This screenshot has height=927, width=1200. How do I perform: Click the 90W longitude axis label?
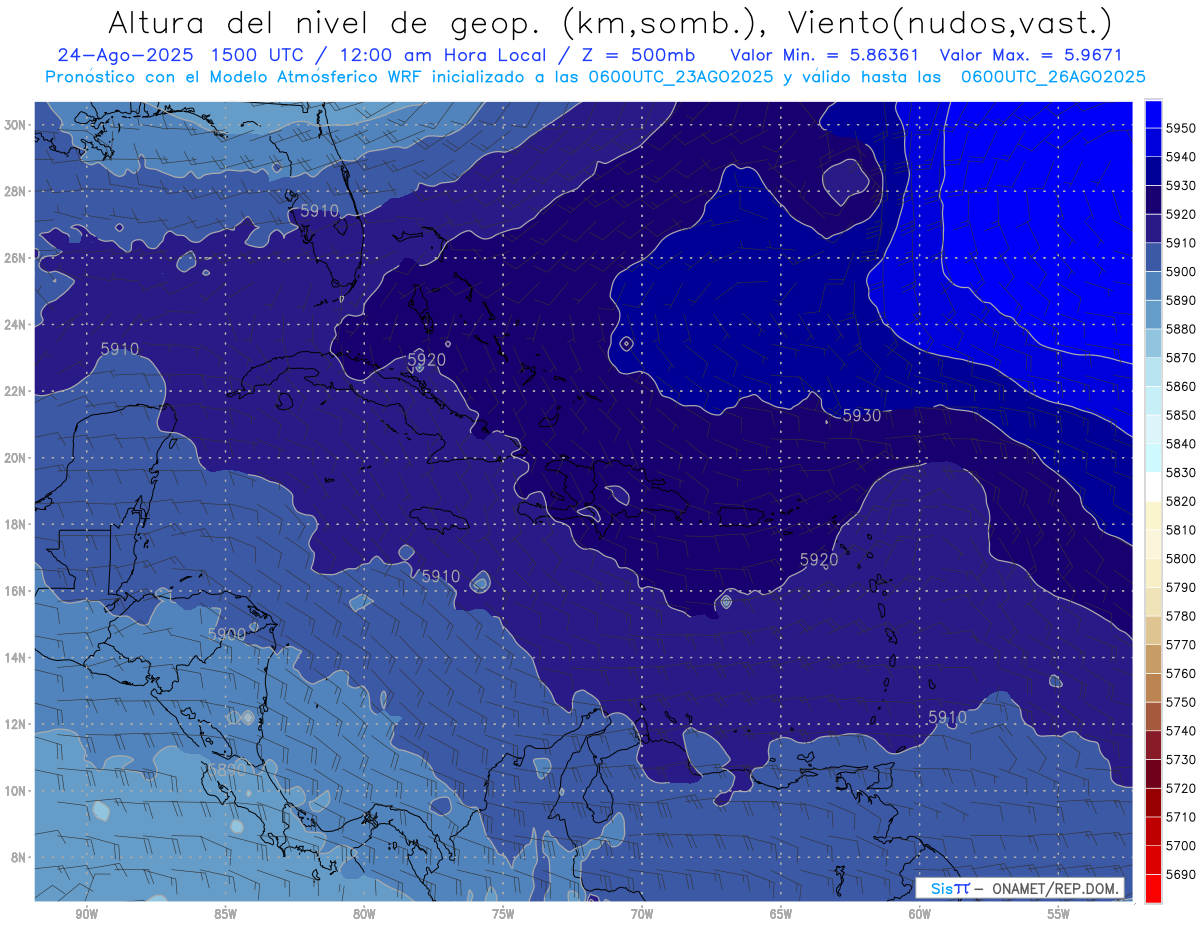click(87, 914)
